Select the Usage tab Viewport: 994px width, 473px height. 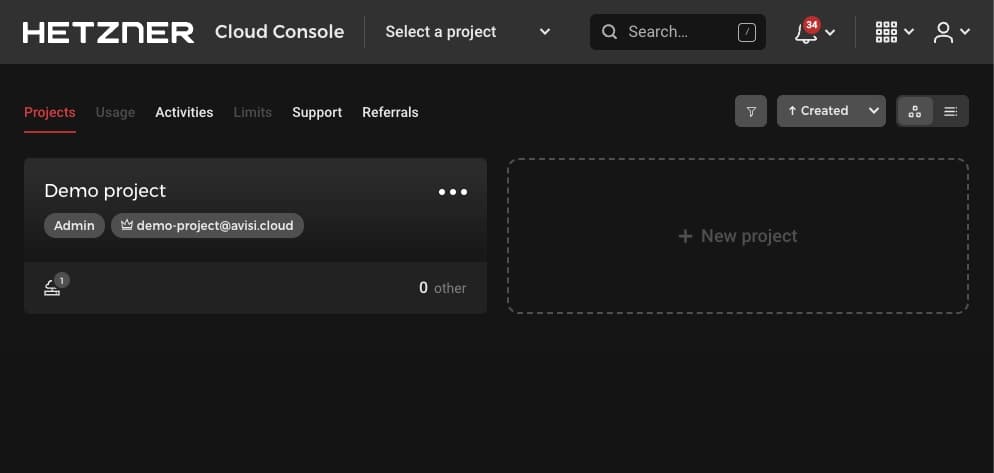[115, 112]
